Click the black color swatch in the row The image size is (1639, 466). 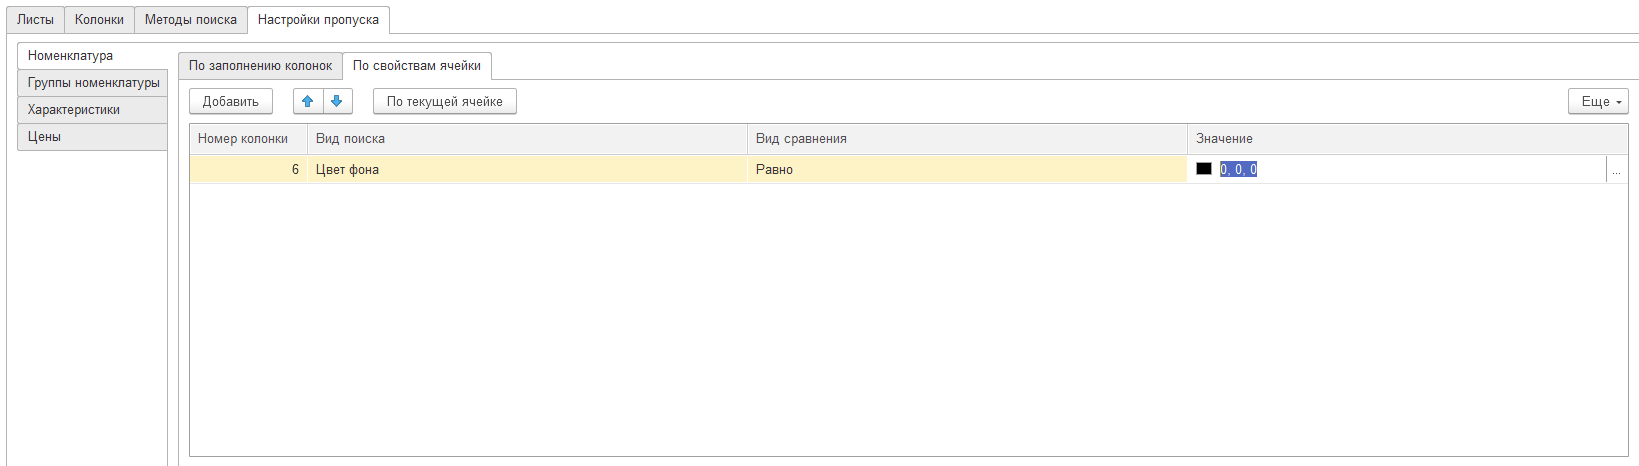click(1204, 169)
